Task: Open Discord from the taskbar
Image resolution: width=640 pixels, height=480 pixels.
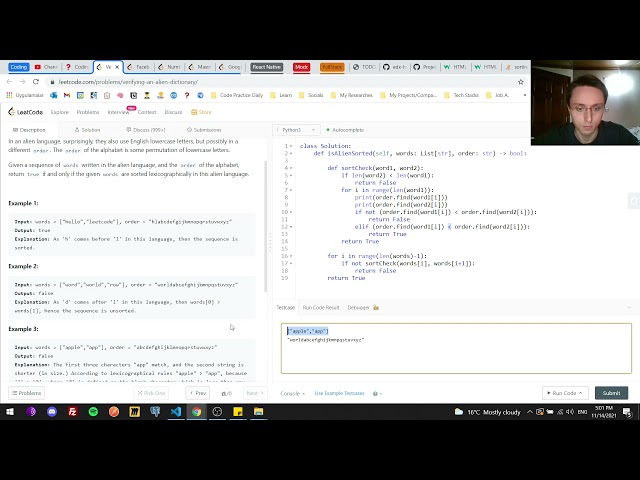Action: tap(52, 412)
